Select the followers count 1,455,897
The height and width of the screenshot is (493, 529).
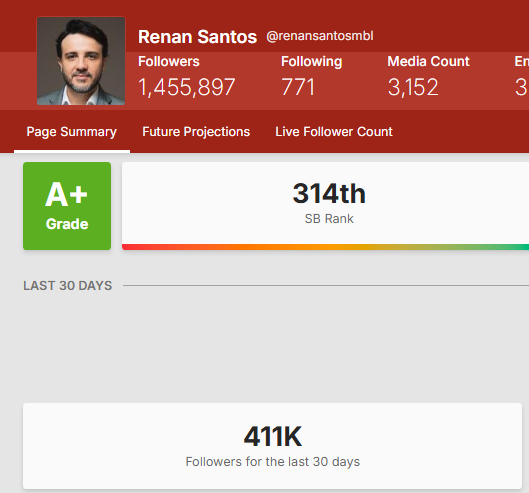click(187, 87)
